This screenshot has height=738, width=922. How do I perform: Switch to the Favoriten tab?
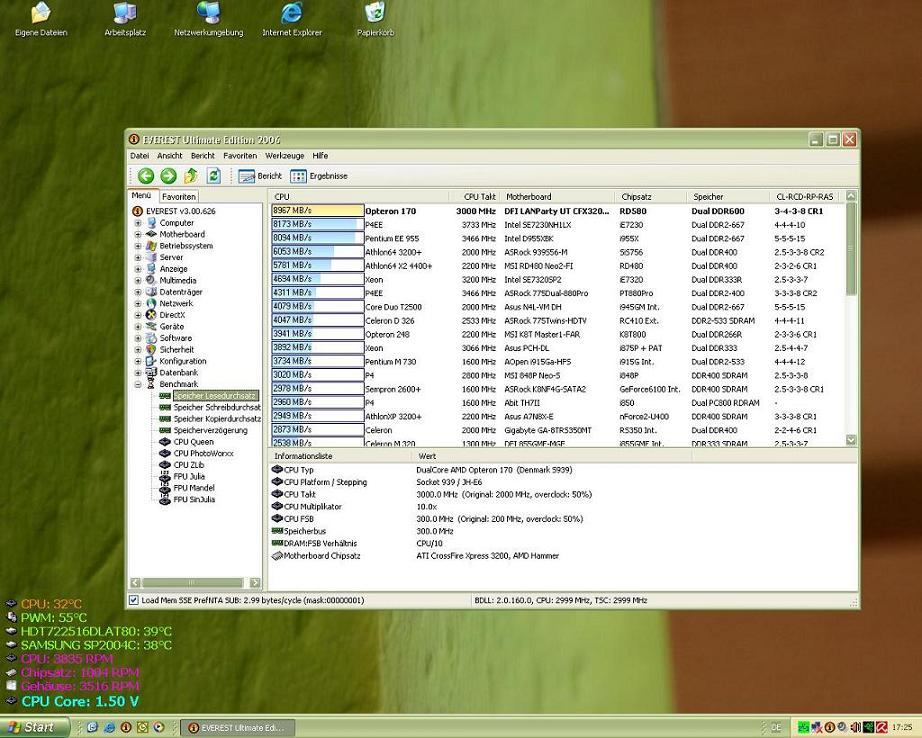[179, 197]
